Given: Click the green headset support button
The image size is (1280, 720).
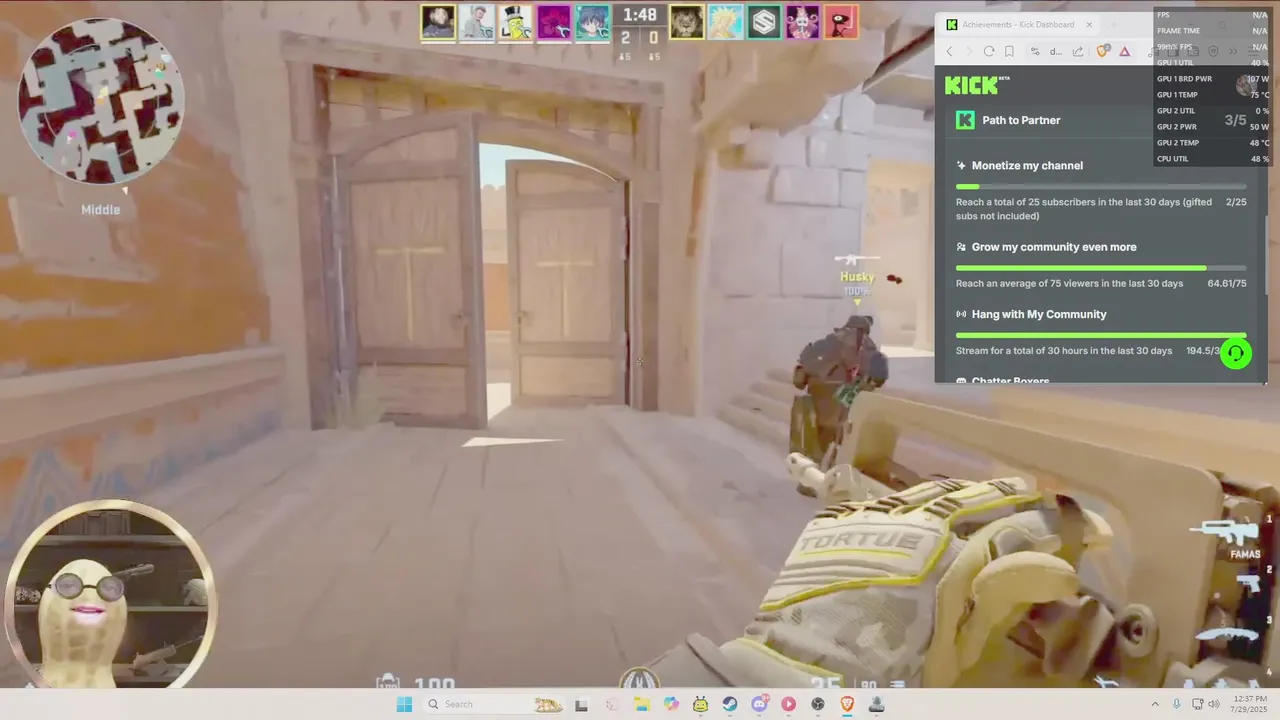Looking at the screenshot, I should point(1236,353).
